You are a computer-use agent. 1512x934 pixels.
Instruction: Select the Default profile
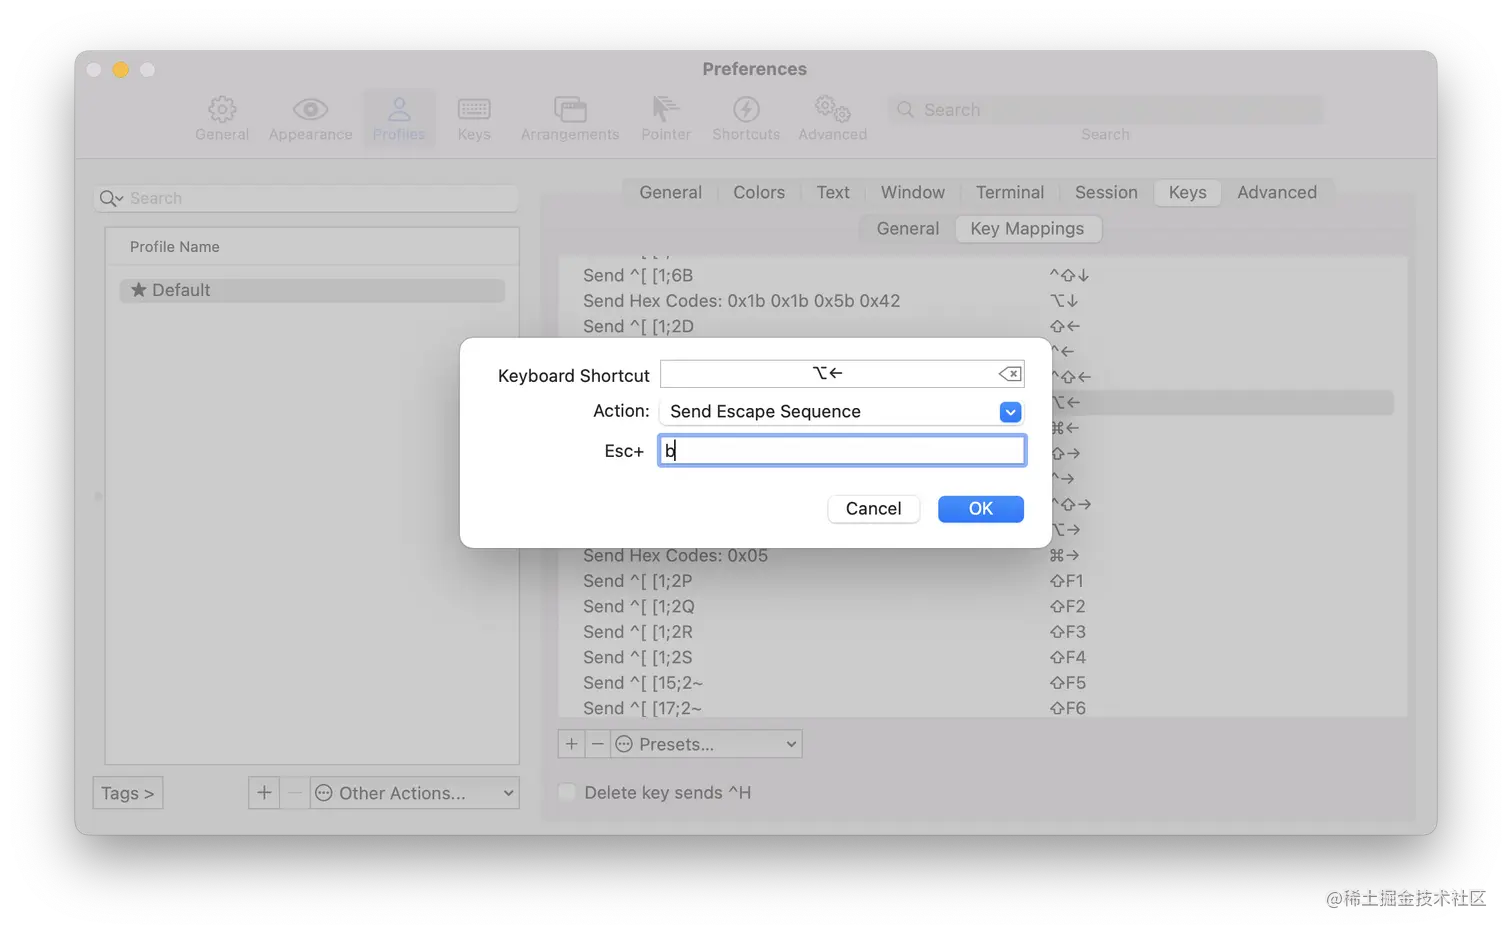coord(312,290)
